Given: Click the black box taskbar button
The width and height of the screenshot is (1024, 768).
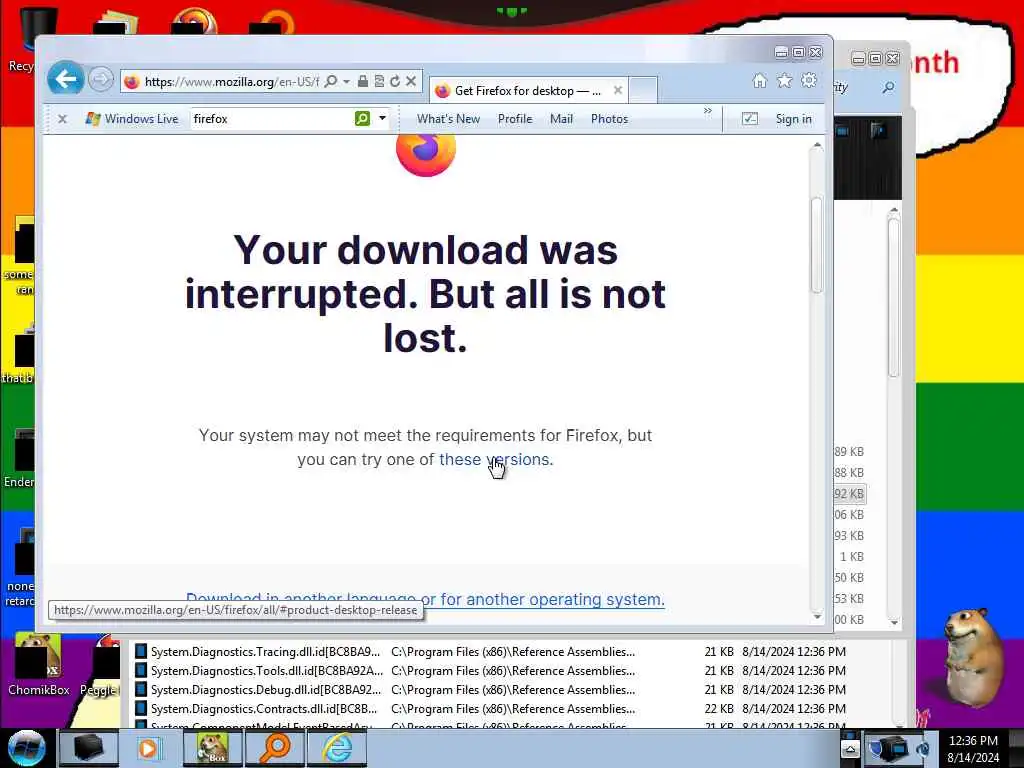Looking at the screenshot, I should [89, 748].
